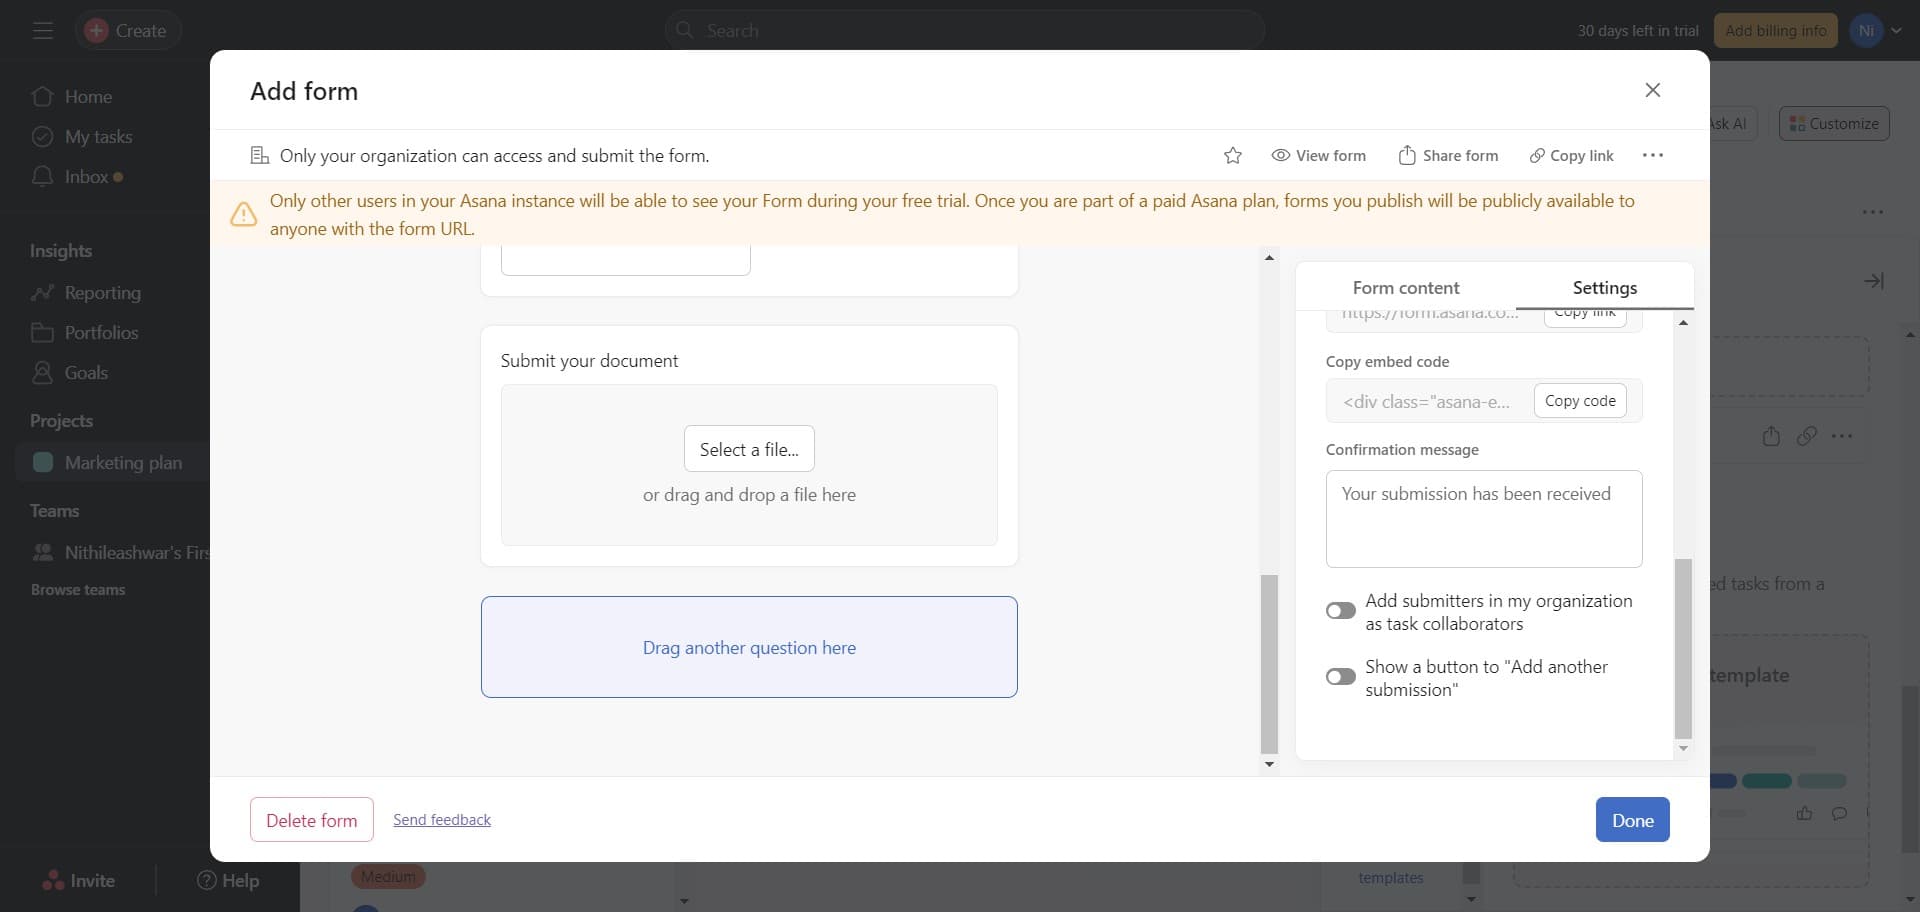Click the organization access building icon
This screenshot has width=1920, height=912.
tap(259, 156)
